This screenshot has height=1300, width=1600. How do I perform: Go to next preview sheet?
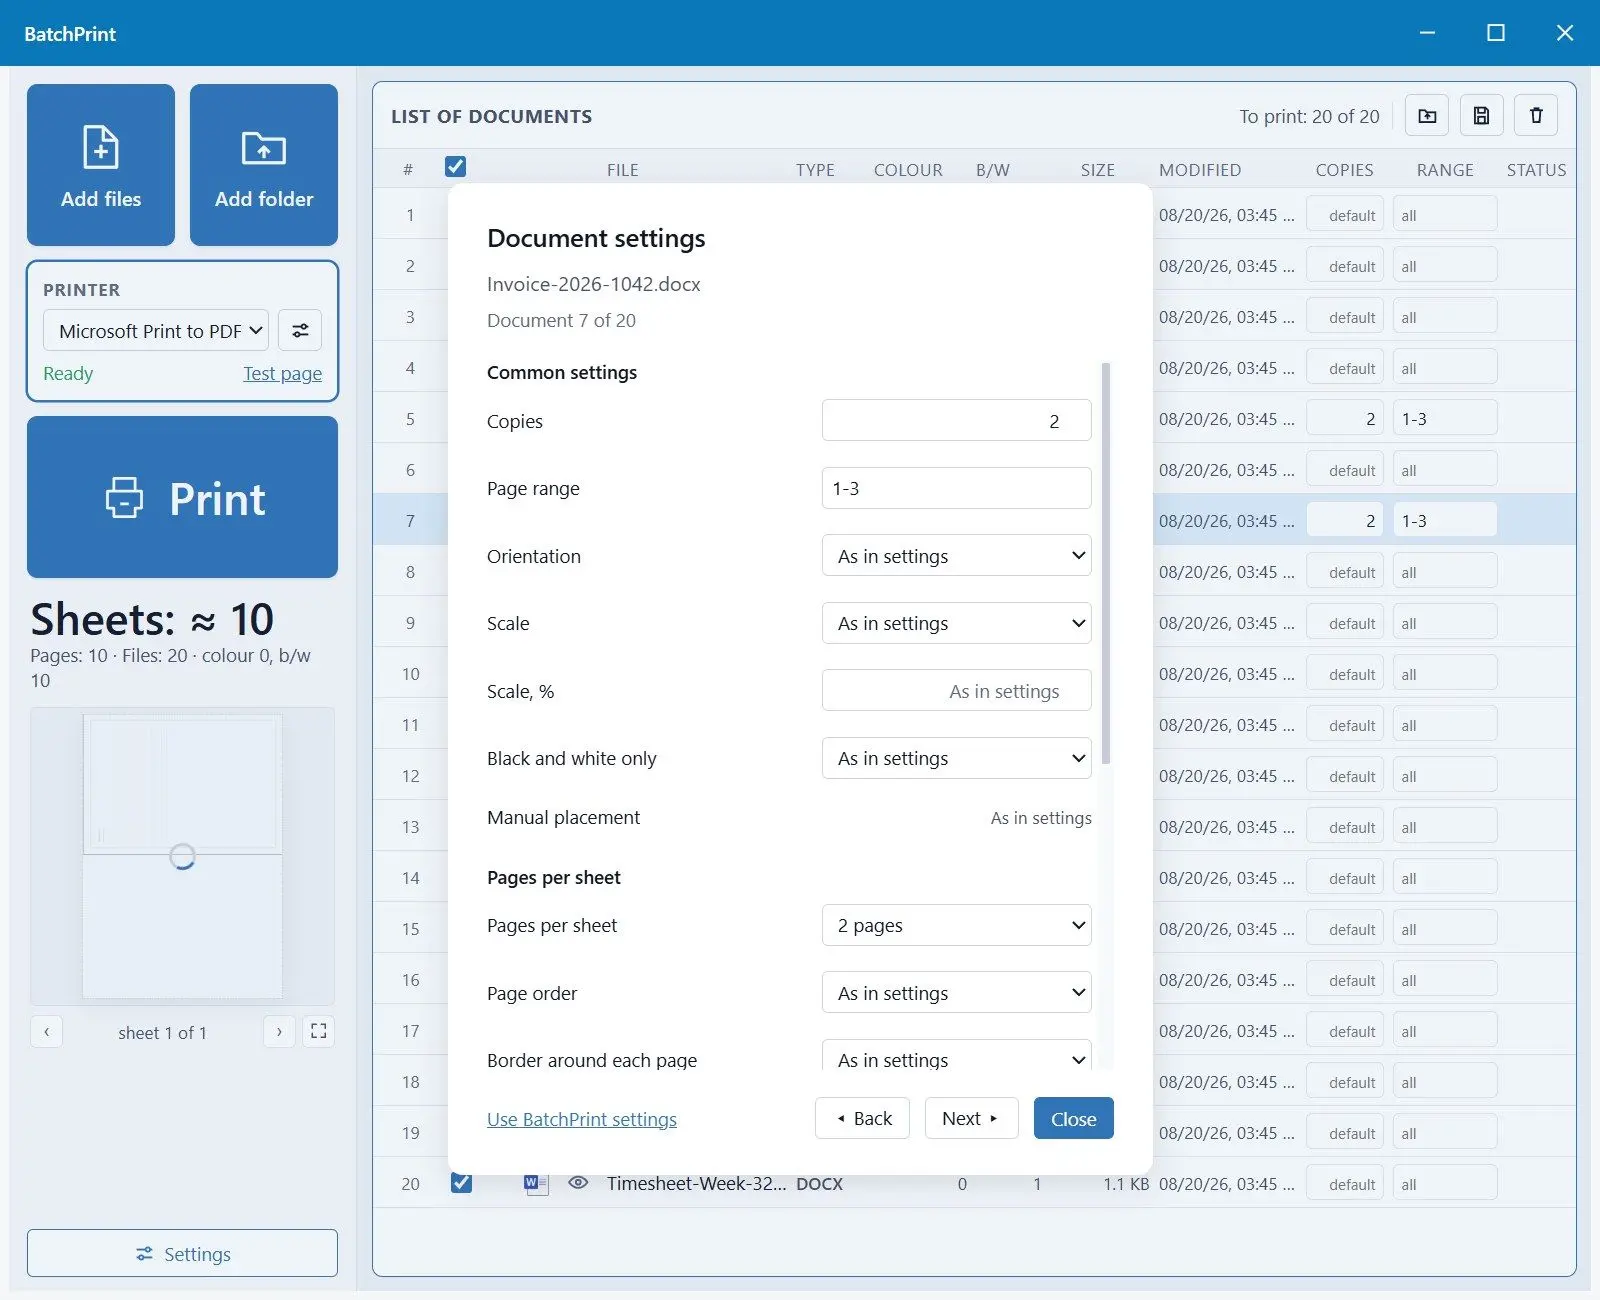pyautogui.click(x=279, y=1031)
